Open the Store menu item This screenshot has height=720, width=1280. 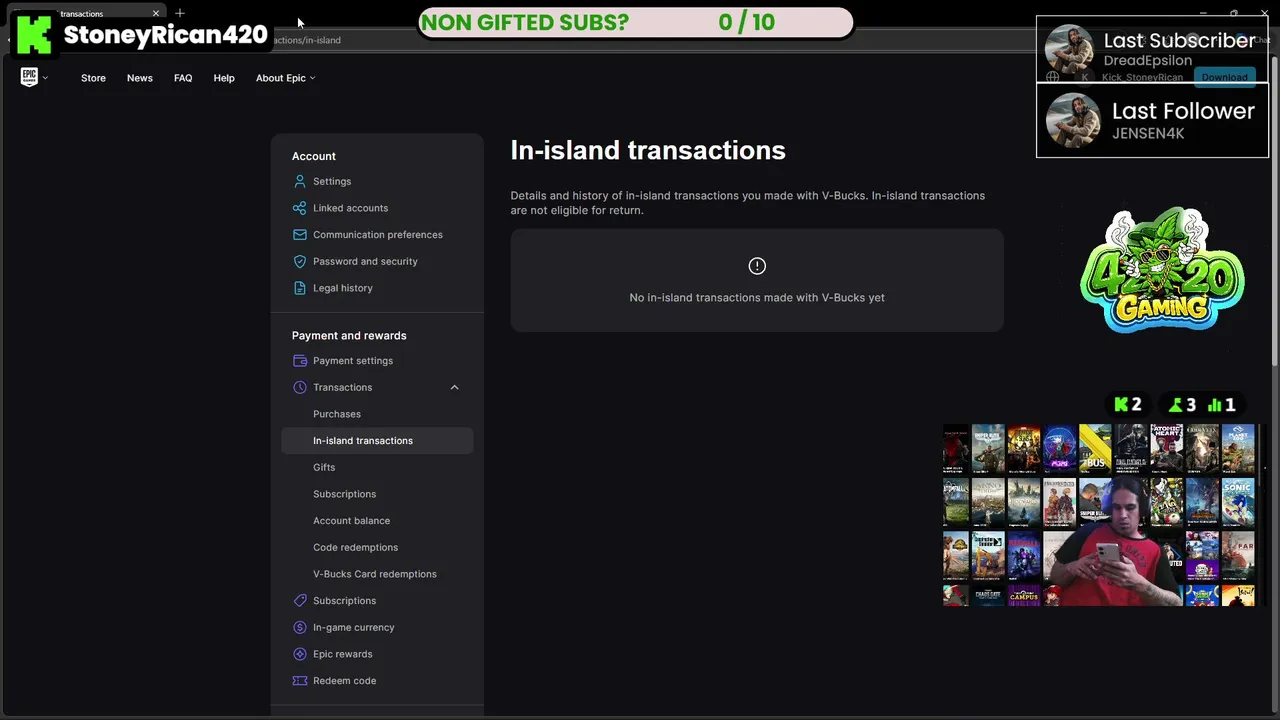tap(93, 78)
